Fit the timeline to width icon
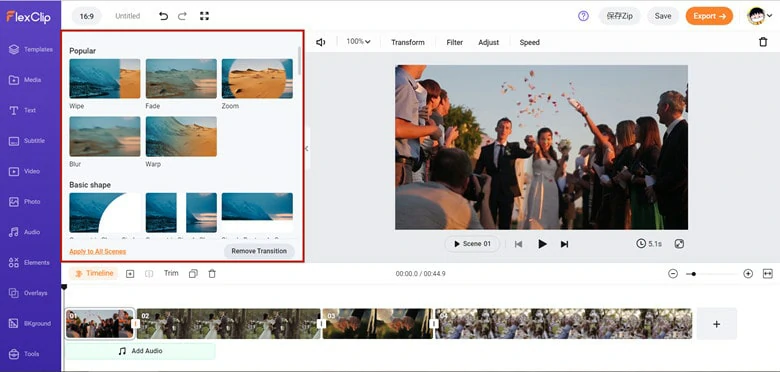This screenshot has height=372, width=780. 768,274
